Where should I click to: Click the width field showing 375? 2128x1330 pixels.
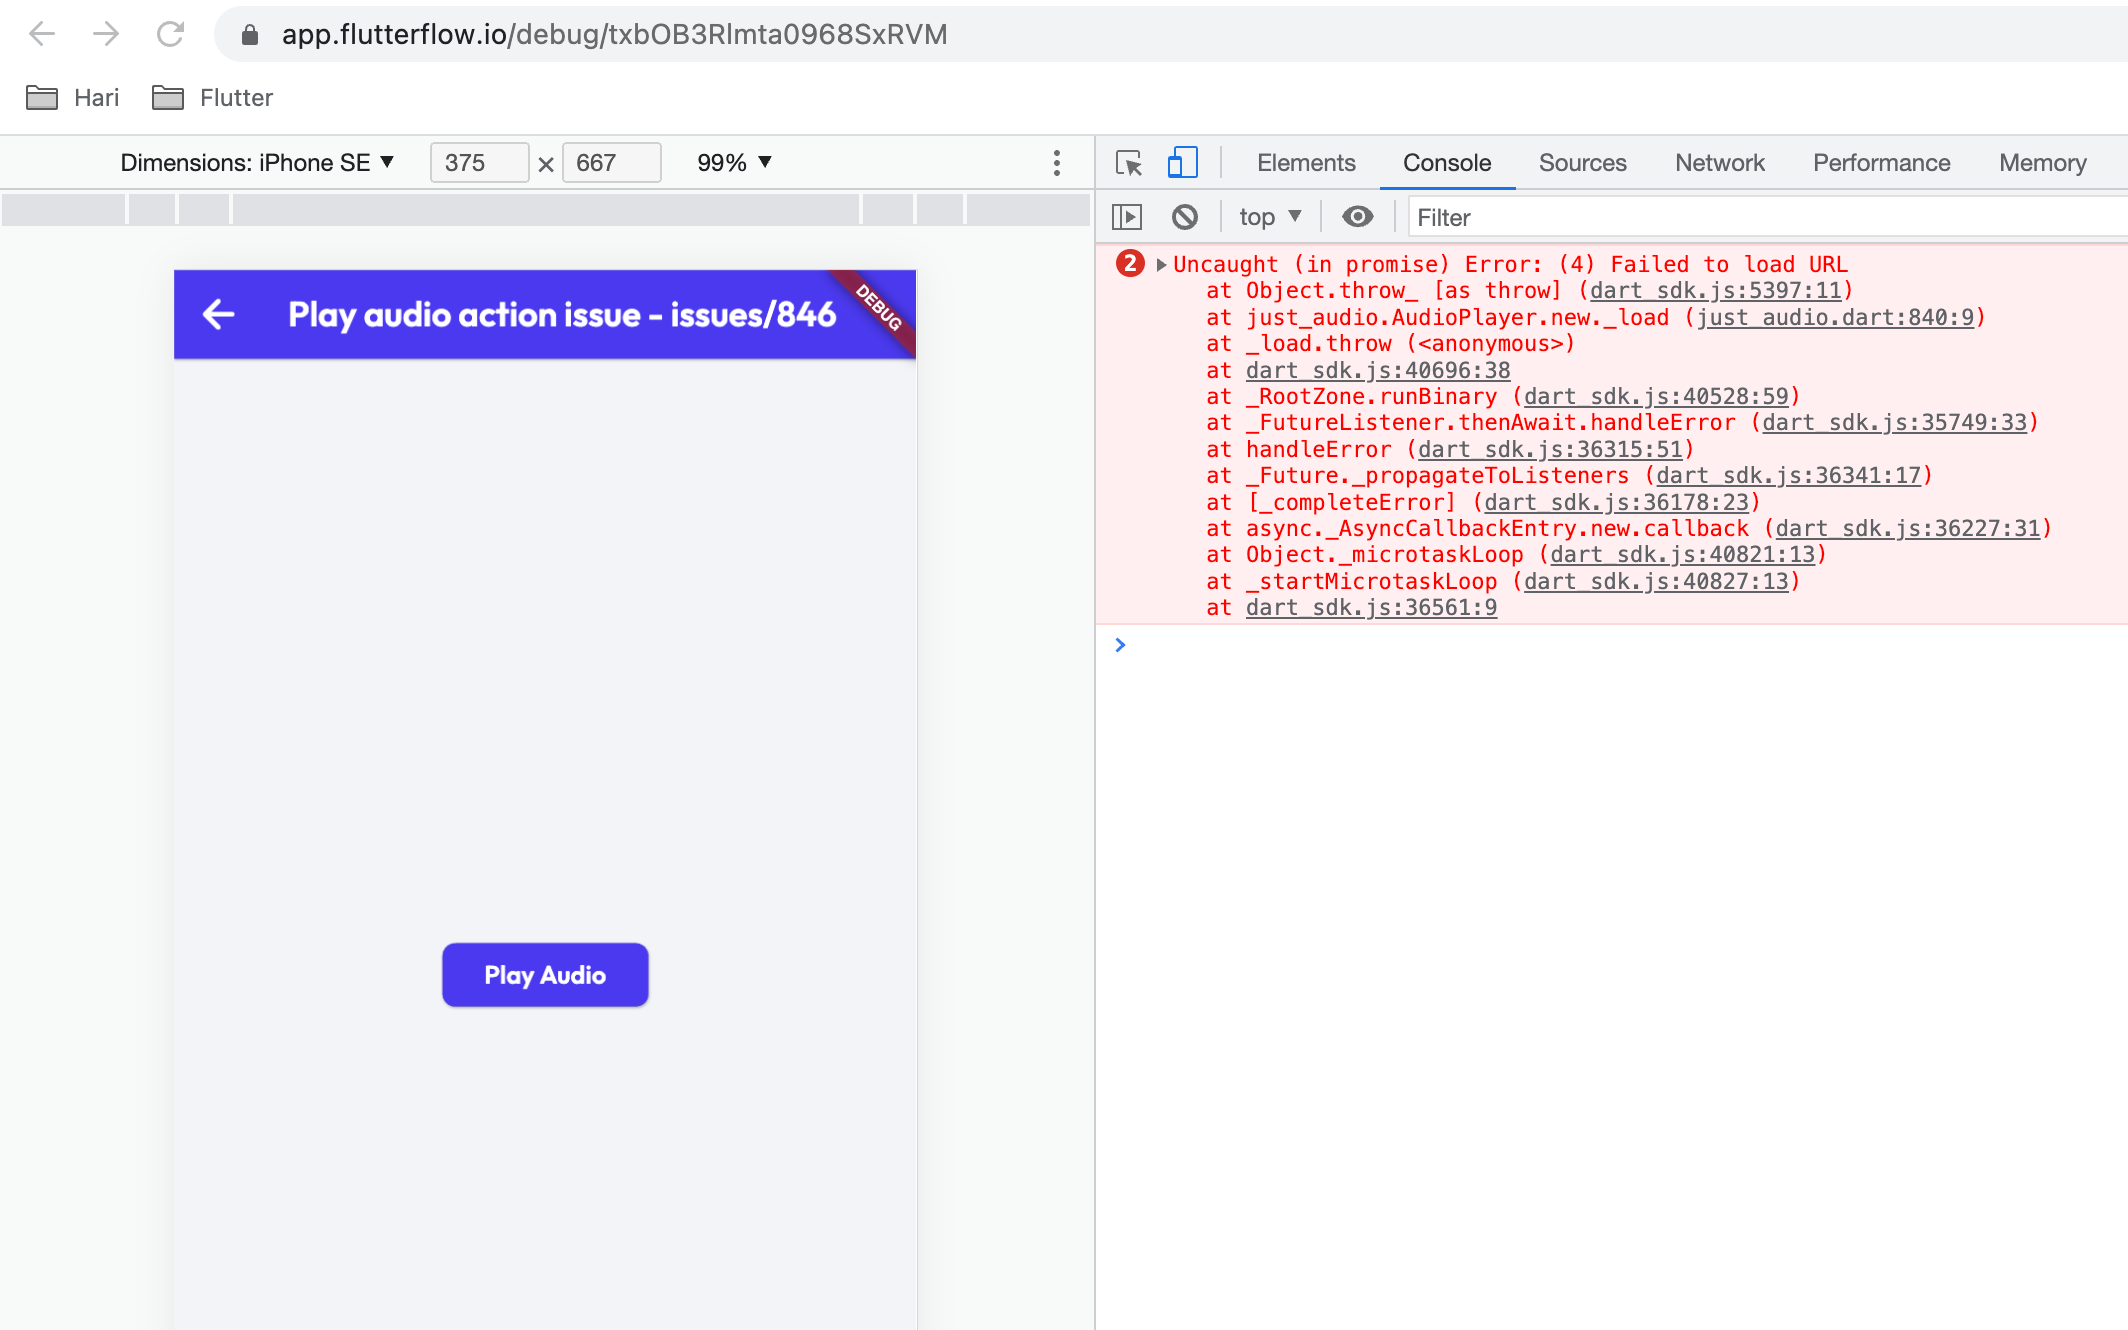click(479, 163)
